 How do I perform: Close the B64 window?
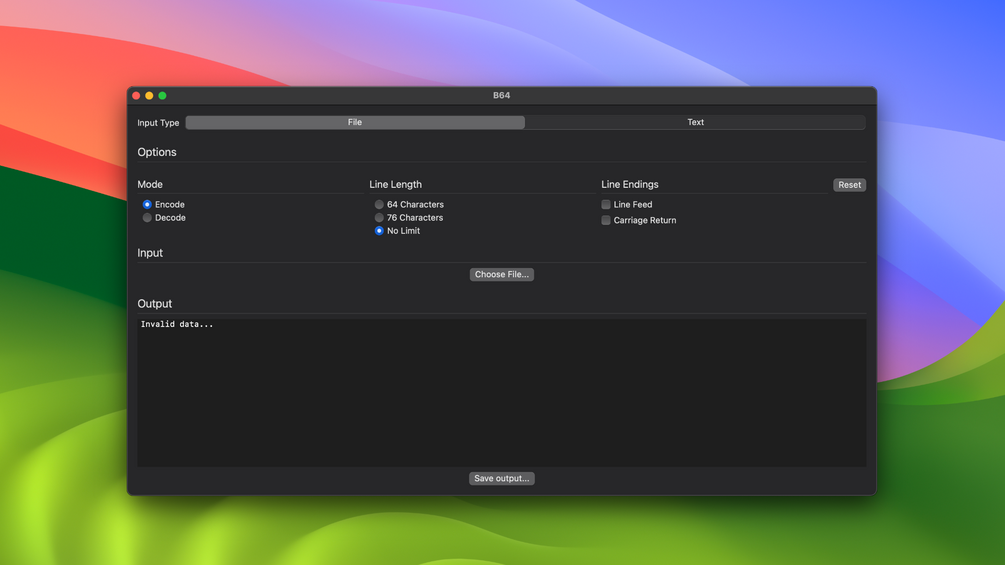136,95
